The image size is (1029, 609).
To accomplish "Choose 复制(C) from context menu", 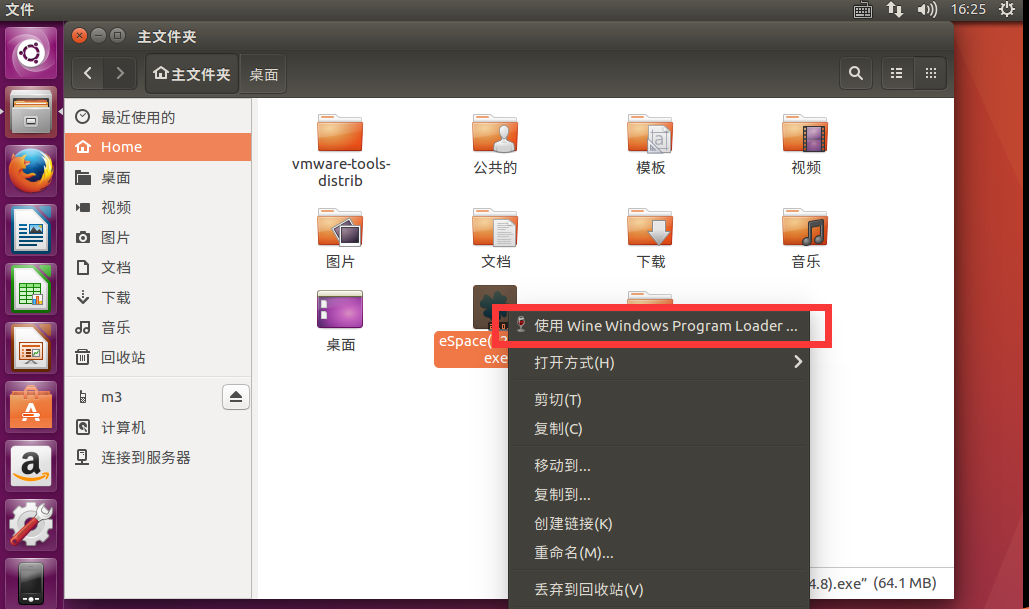I will [x=659, y=429].
